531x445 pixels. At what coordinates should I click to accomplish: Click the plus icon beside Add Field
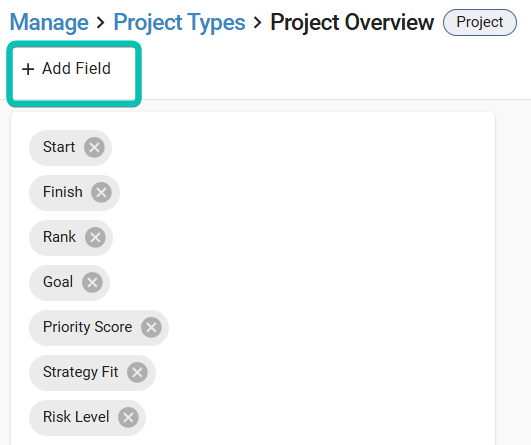click(x=28, y=69)
